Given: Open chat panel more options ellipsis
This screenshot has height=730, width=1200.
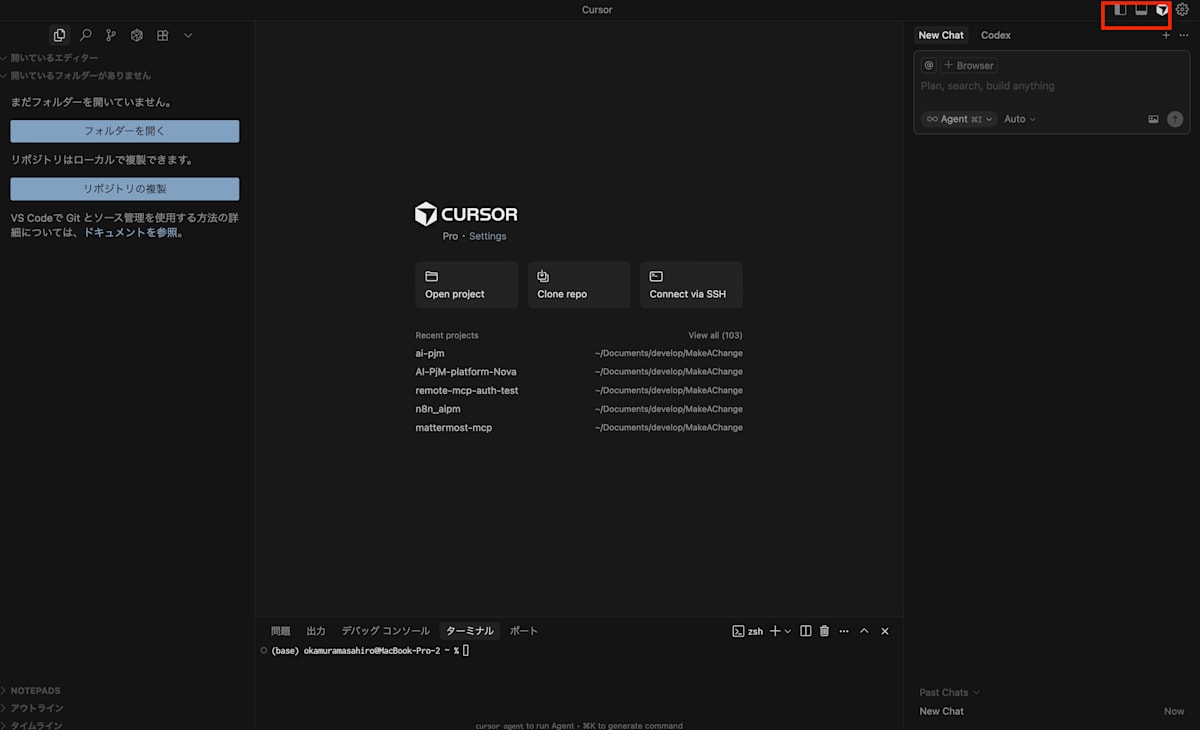Looking at the screenshot, I should [x=1184, y=35].
